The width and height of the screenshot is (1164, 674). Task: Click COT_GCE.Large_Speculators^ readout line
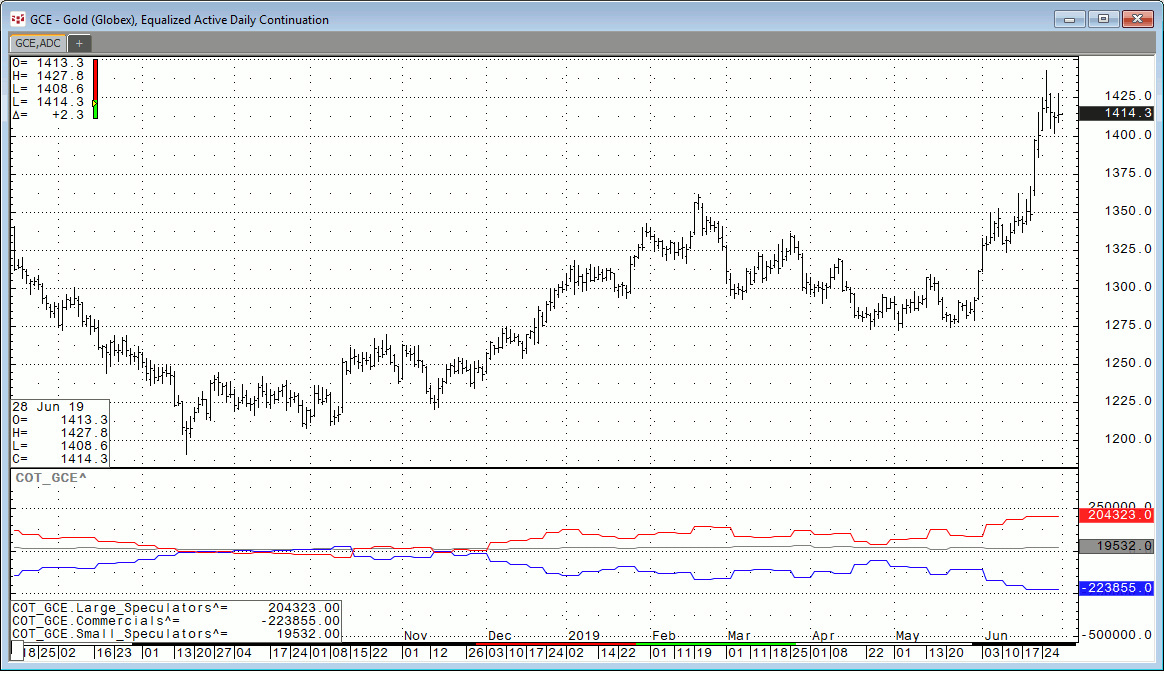click(x=176, y=607)
